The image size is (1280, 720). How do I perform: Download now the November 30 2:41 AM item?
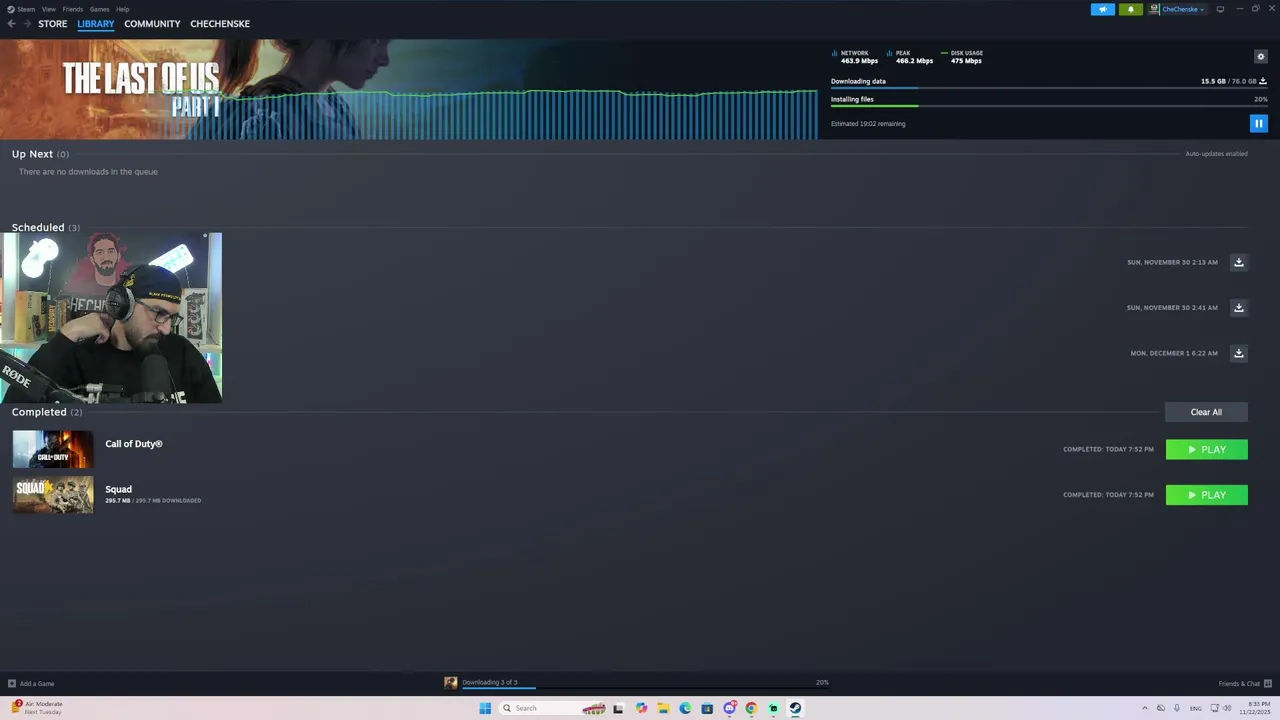(1238, 307)
